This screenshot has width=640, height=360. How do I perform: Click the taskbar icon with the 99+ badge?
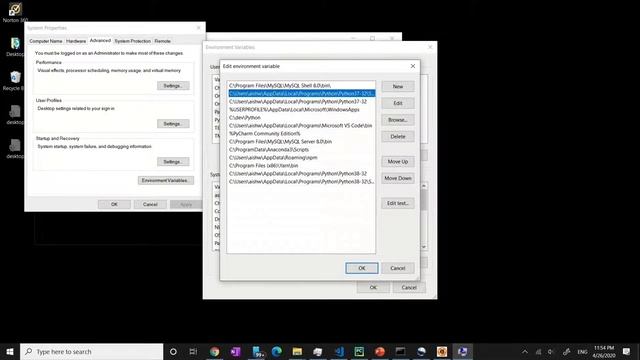tap(257, 351)
